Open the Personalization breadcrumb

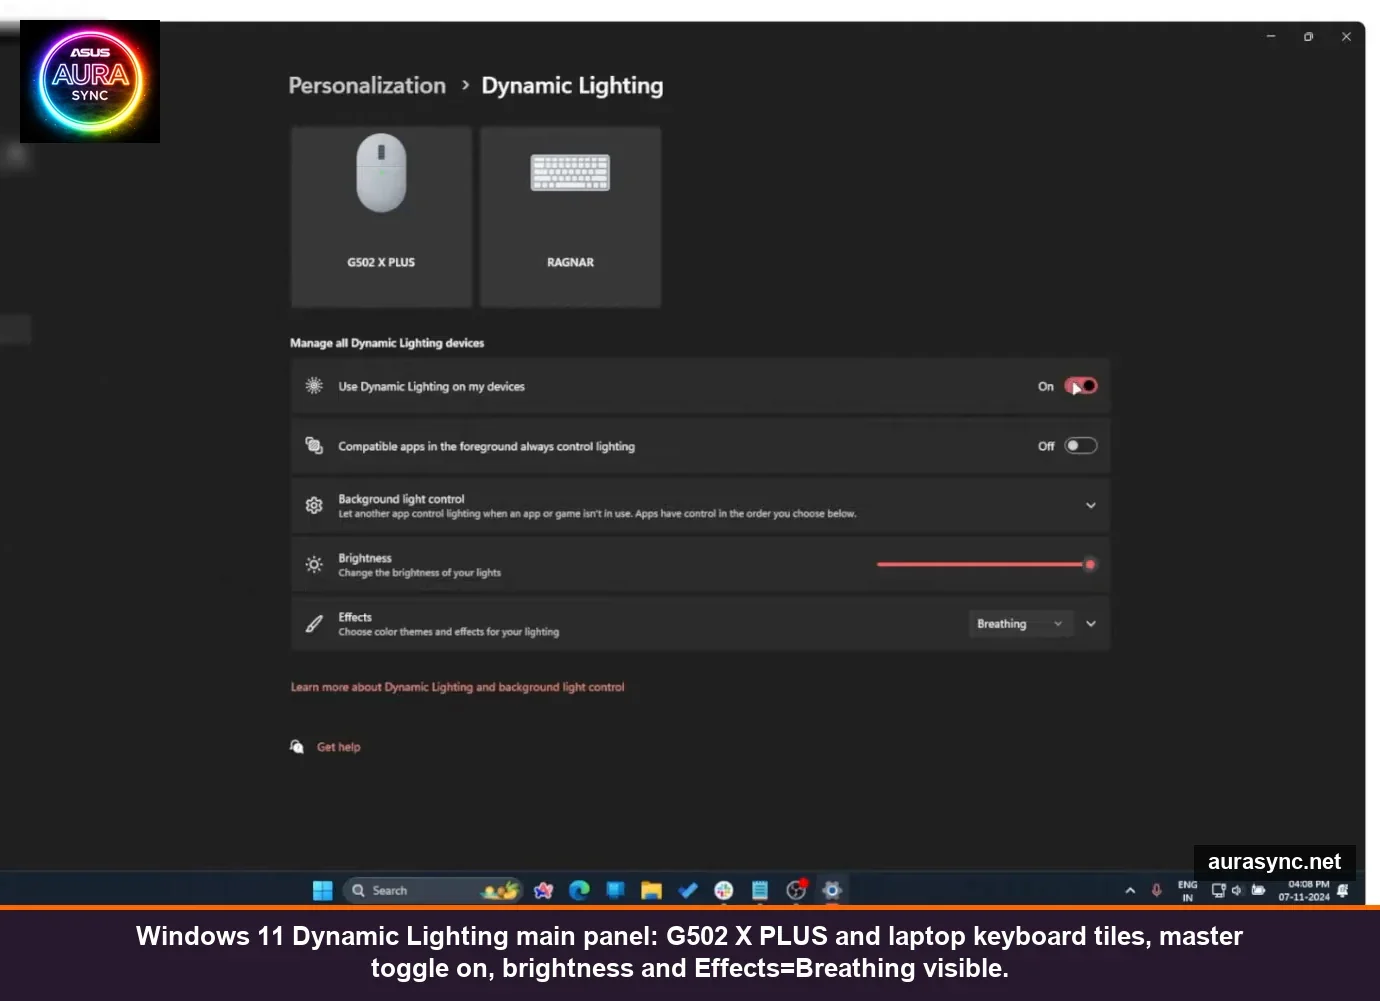pyautogui.click(x=366, y=85)
